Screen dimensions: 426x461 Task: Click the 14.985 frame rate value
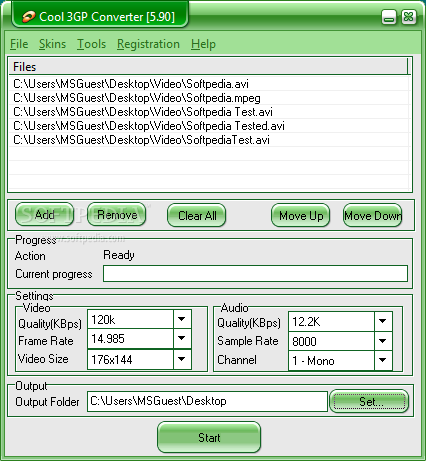pos(108,339)
